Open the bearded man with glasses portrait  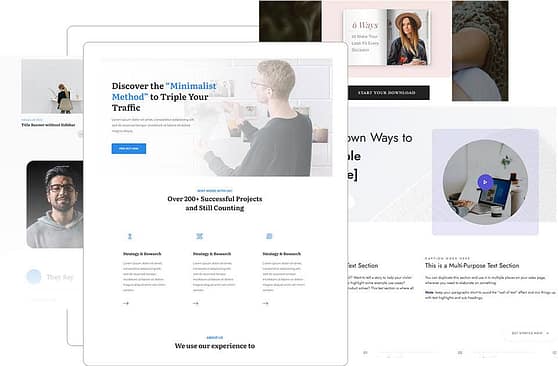tap(55, 204)
